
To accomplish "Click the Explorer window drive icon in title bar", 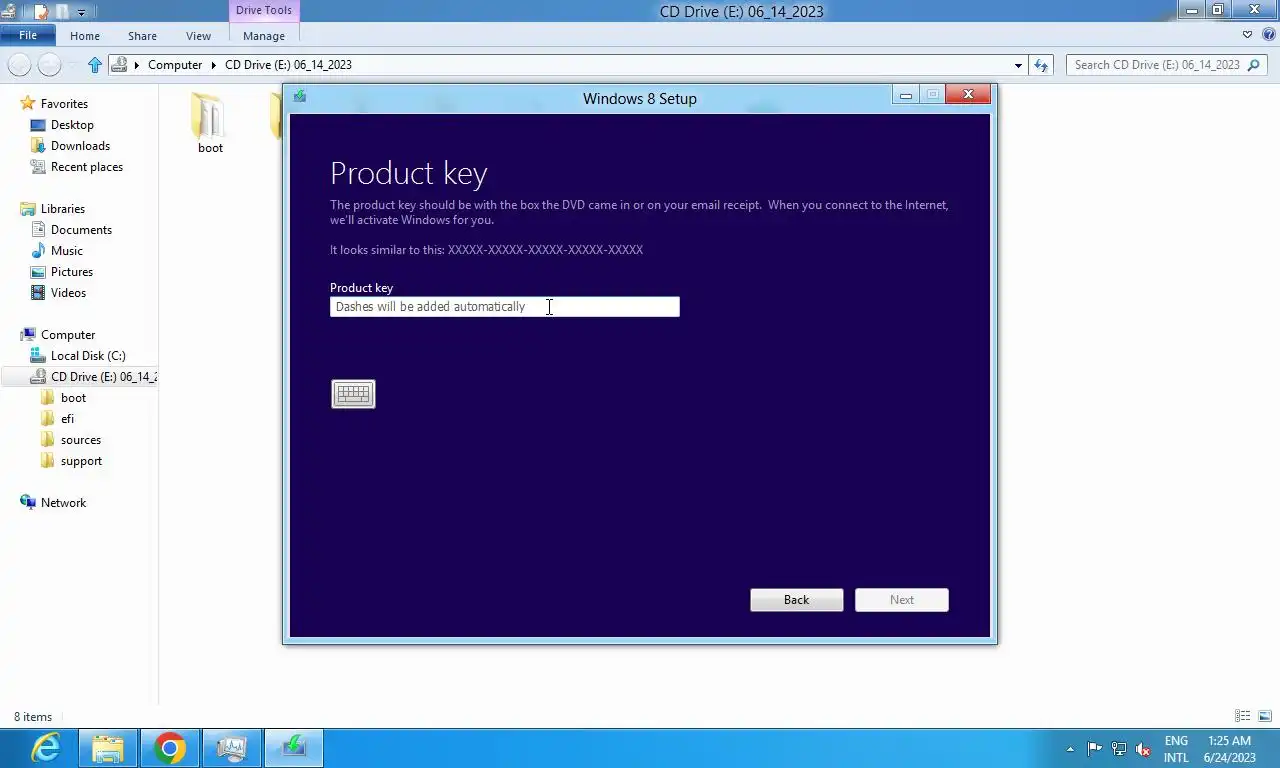I will (x=8, y=12).
